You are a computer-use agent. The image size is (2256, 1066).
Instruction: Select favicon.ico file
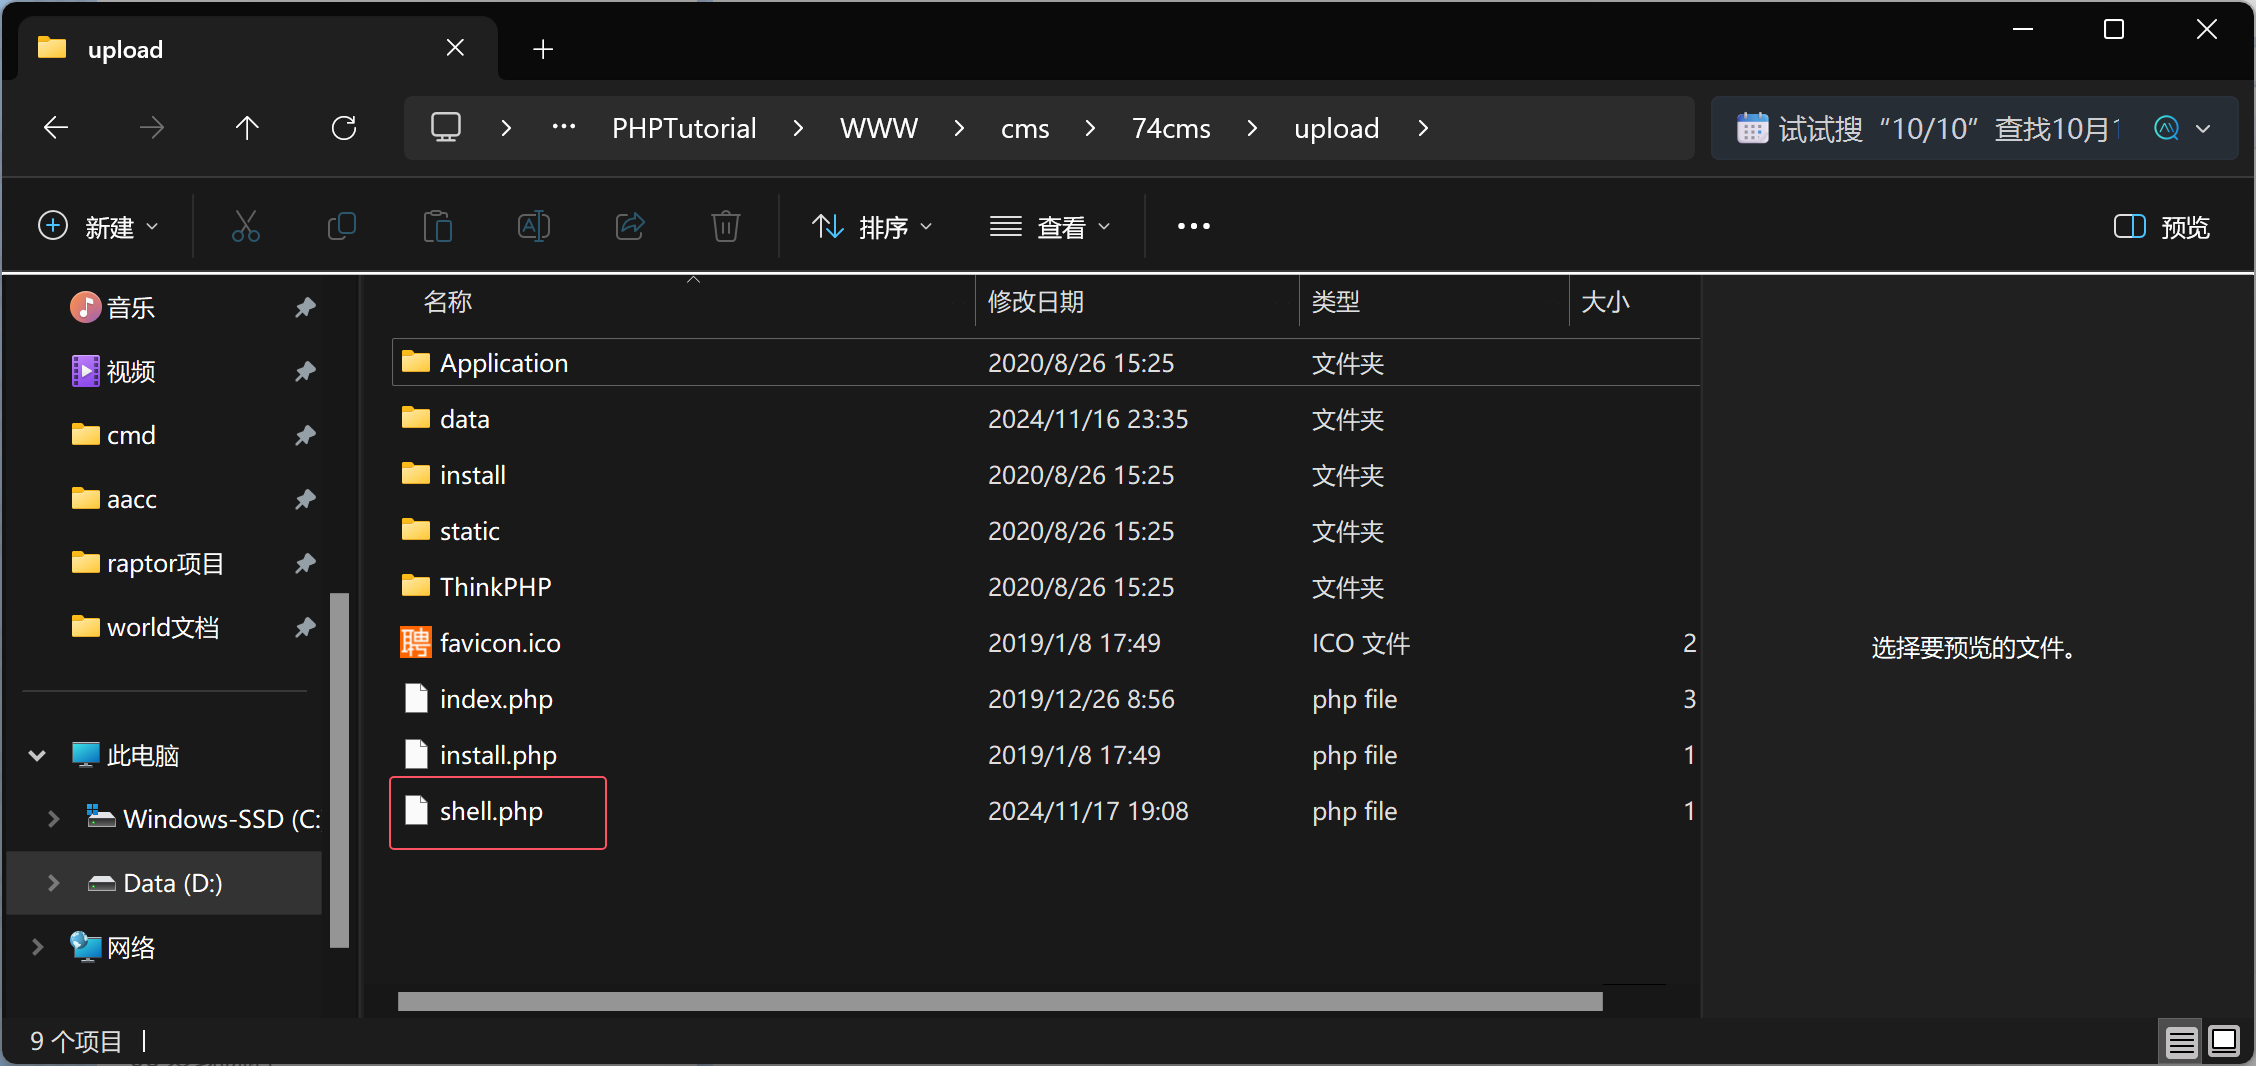click(x=1046, y=643)
